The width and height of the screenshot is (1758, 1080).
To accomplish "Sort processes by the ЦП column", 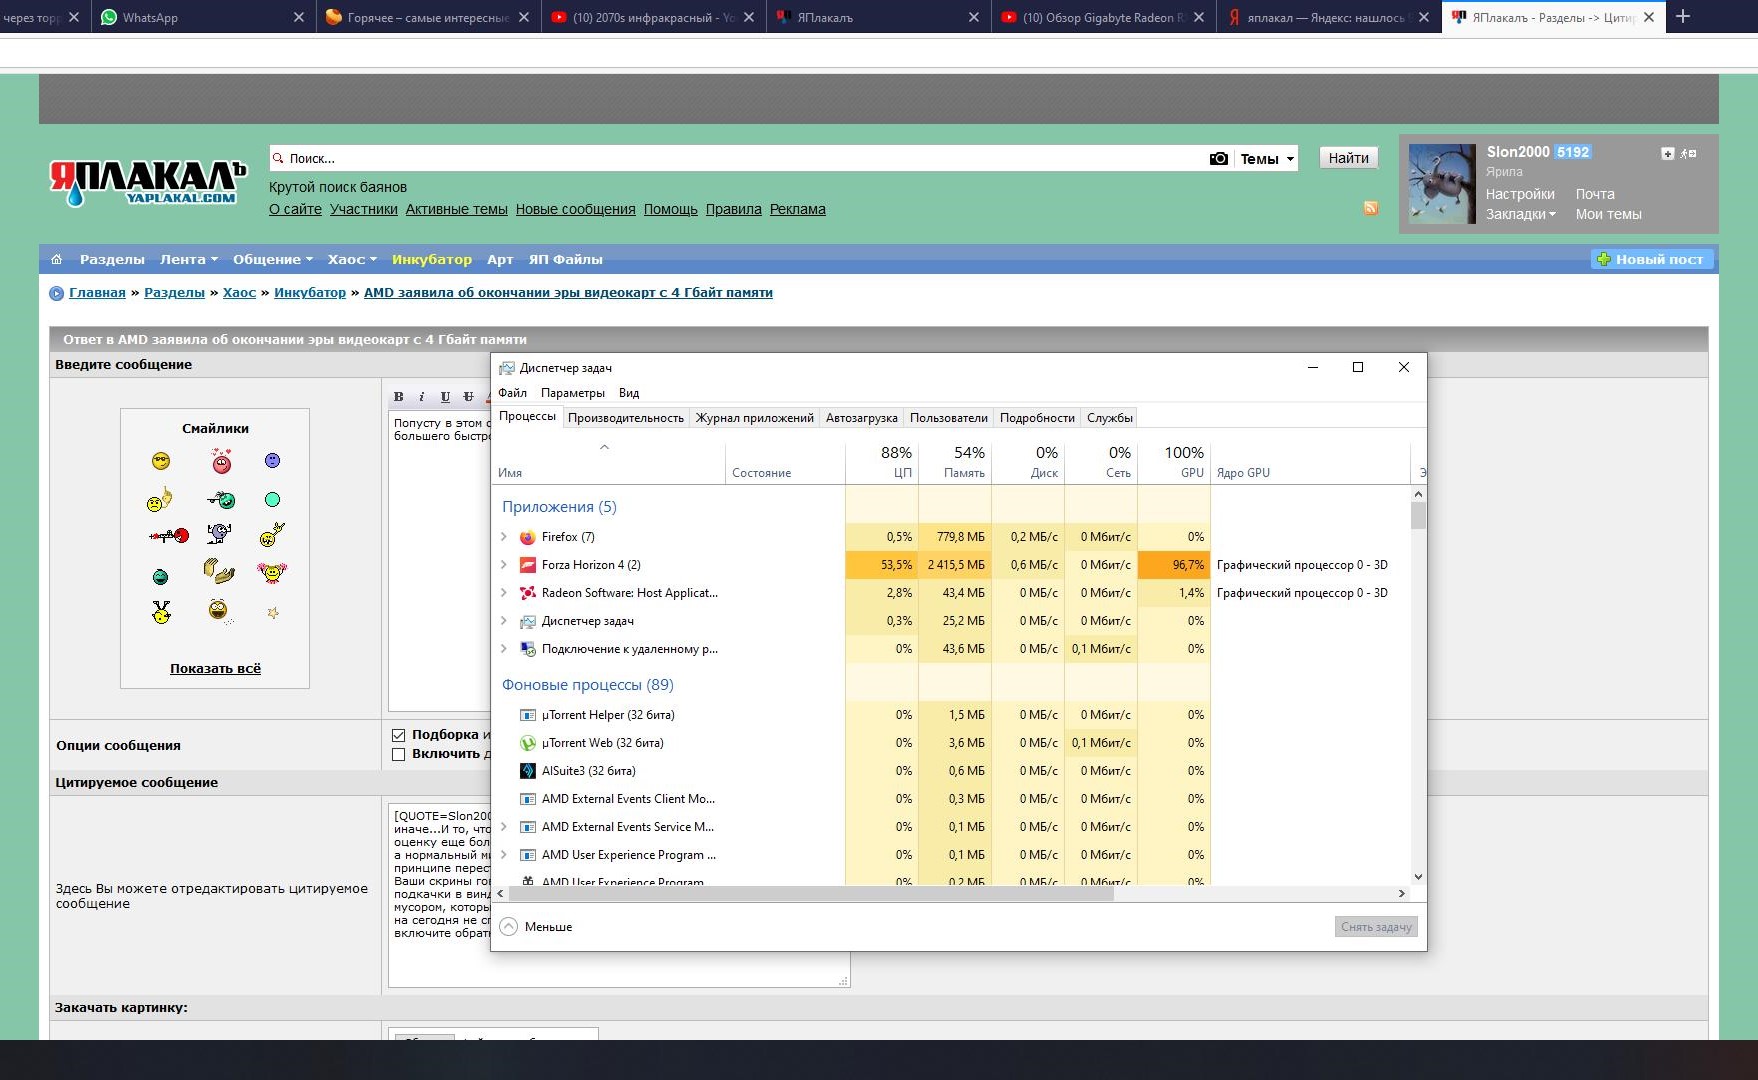I will click(882, 463).
